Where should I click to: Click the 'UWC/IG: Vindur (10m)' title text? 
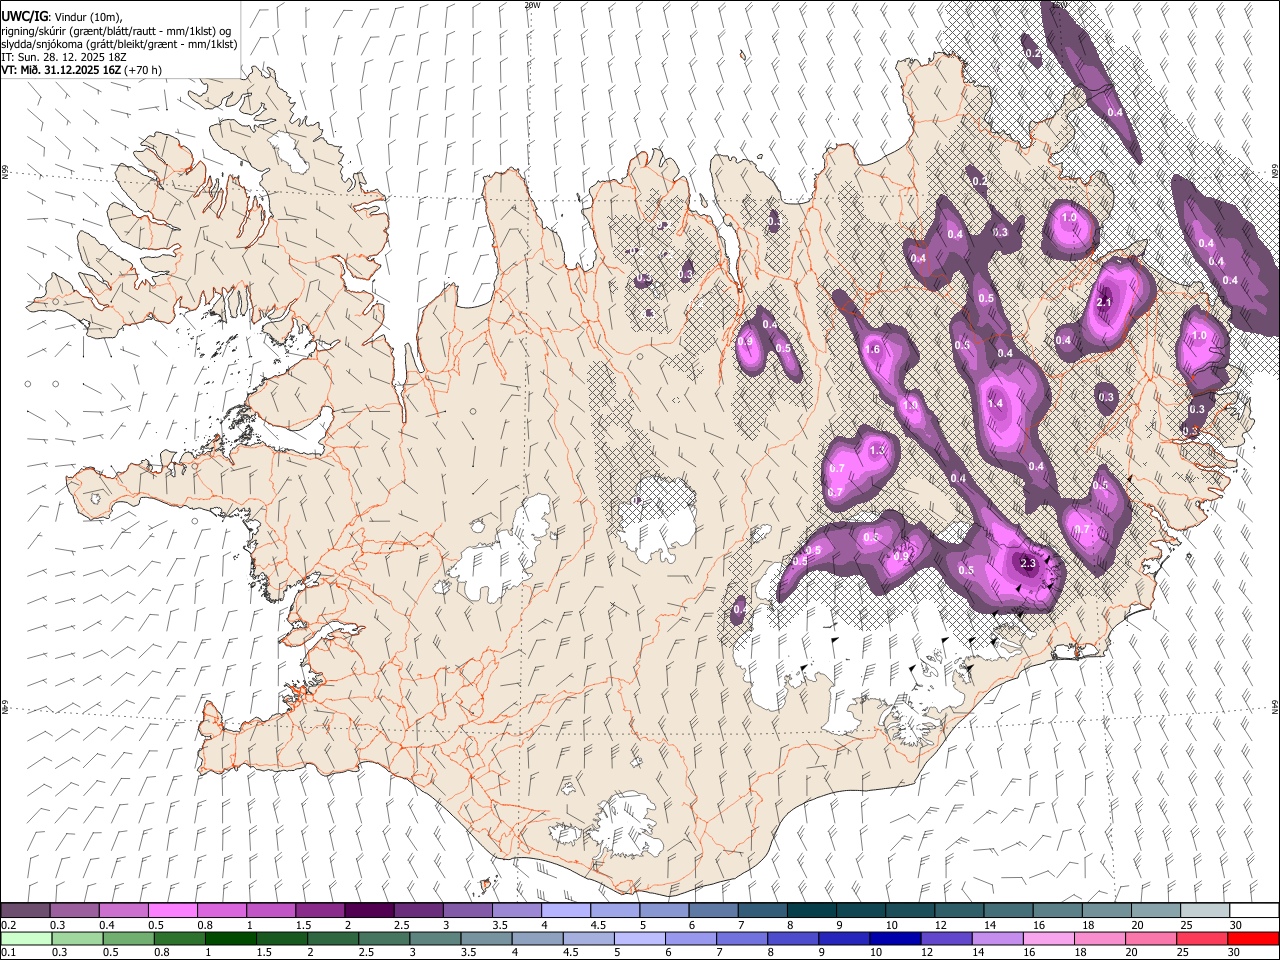click(x=62, y=16)
